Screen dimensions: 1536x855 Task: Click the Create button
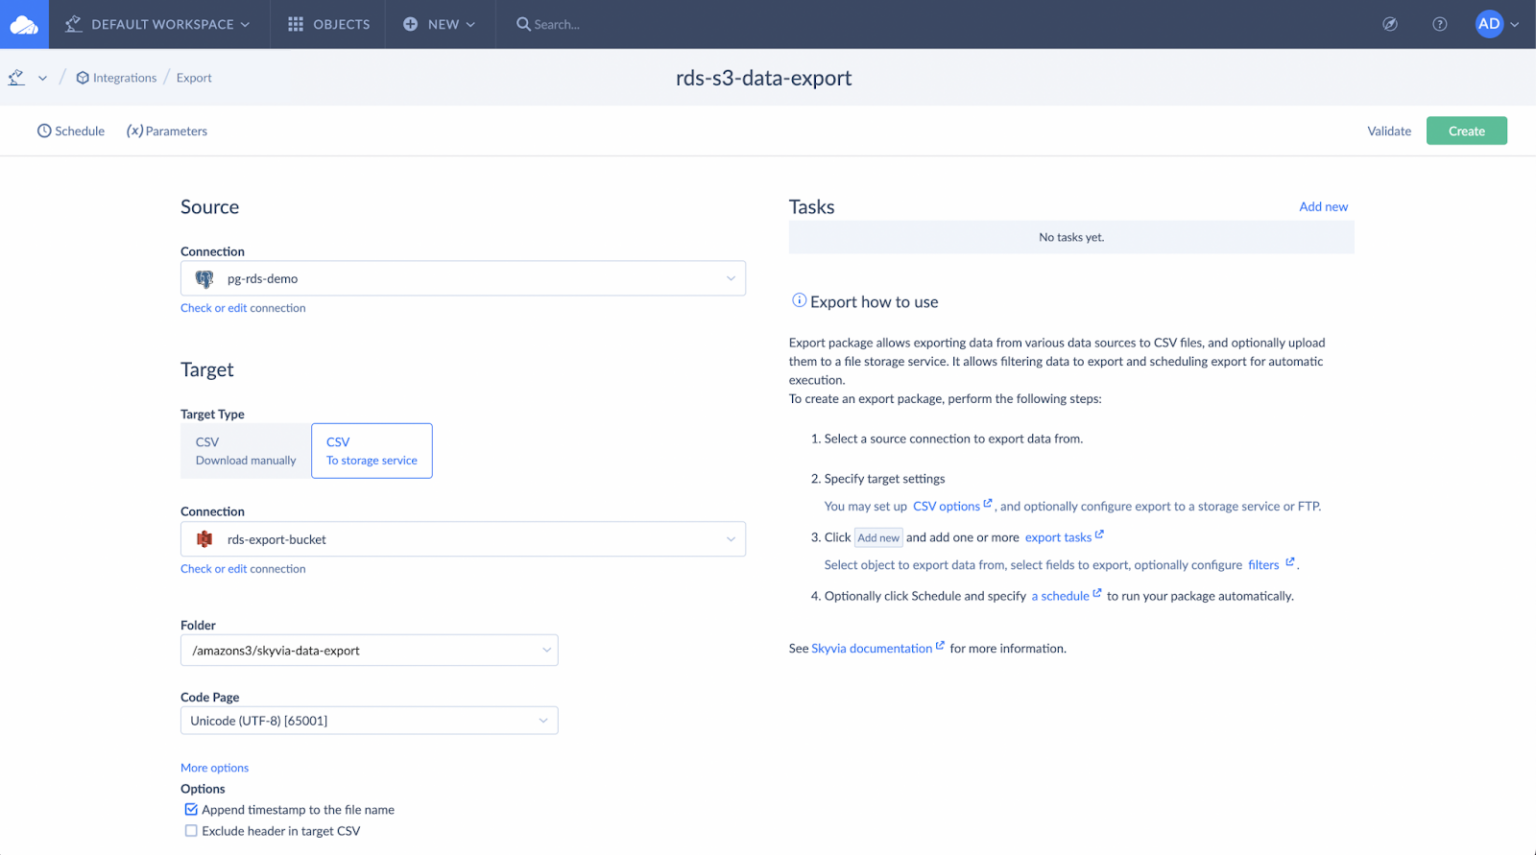pos(1466,130)
